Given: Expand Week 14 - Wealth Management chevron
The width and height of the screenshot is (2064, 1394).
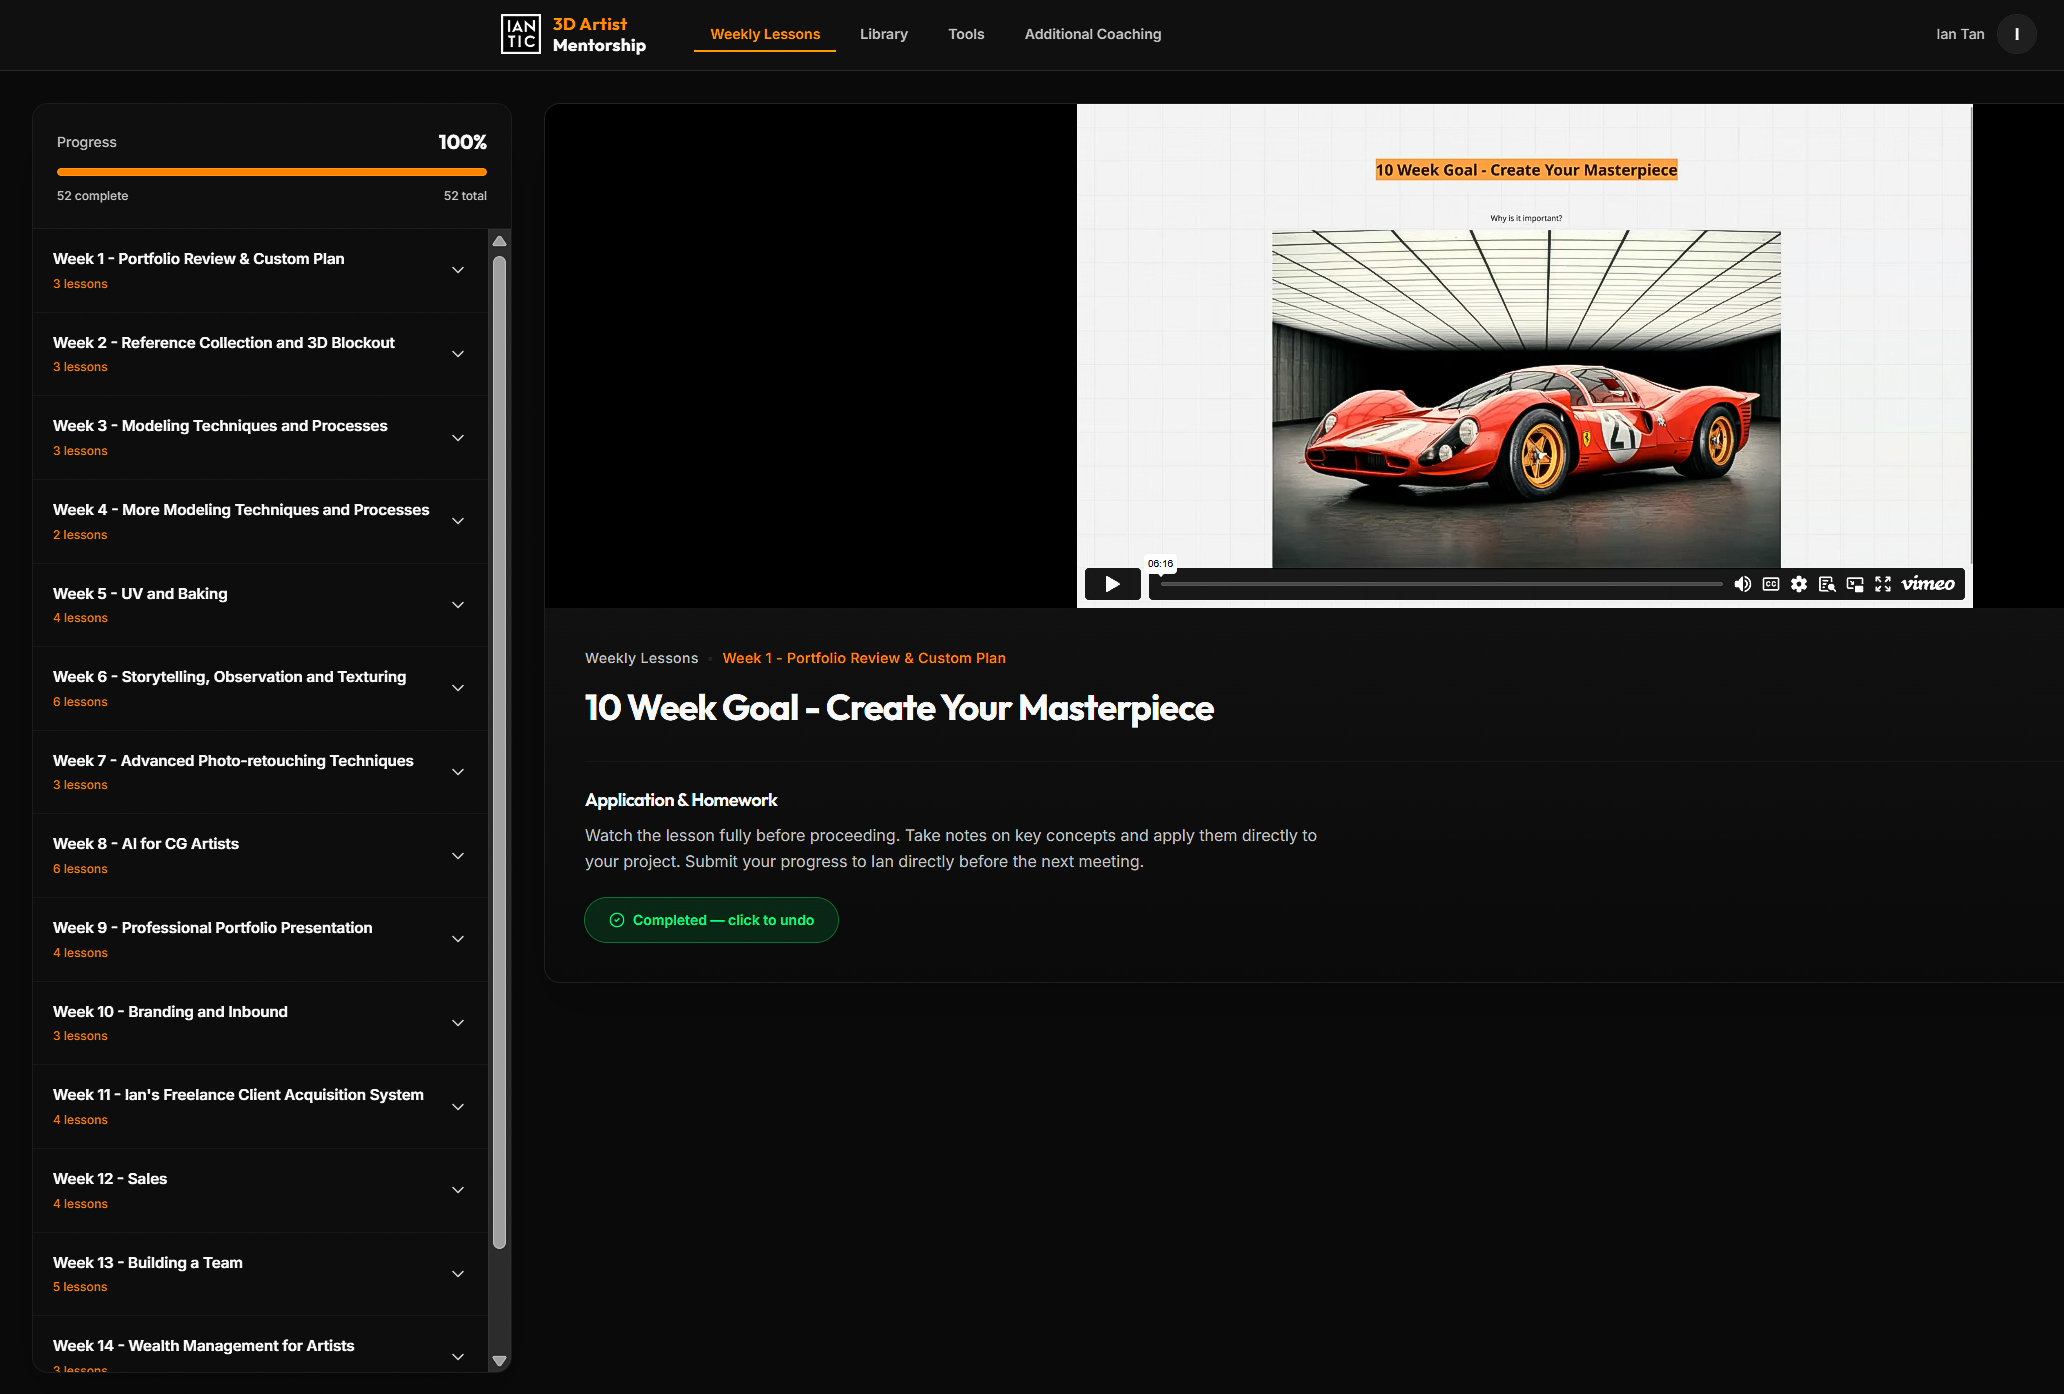Looking at the screenshot, I should tap(458, 1357).
